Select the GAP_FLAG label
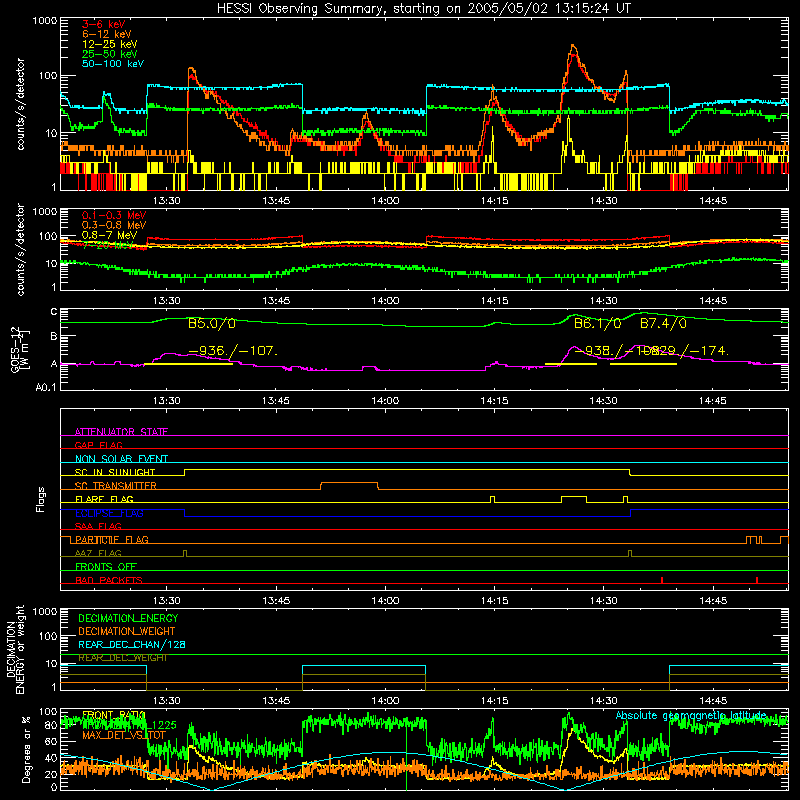 click(98, 445)
